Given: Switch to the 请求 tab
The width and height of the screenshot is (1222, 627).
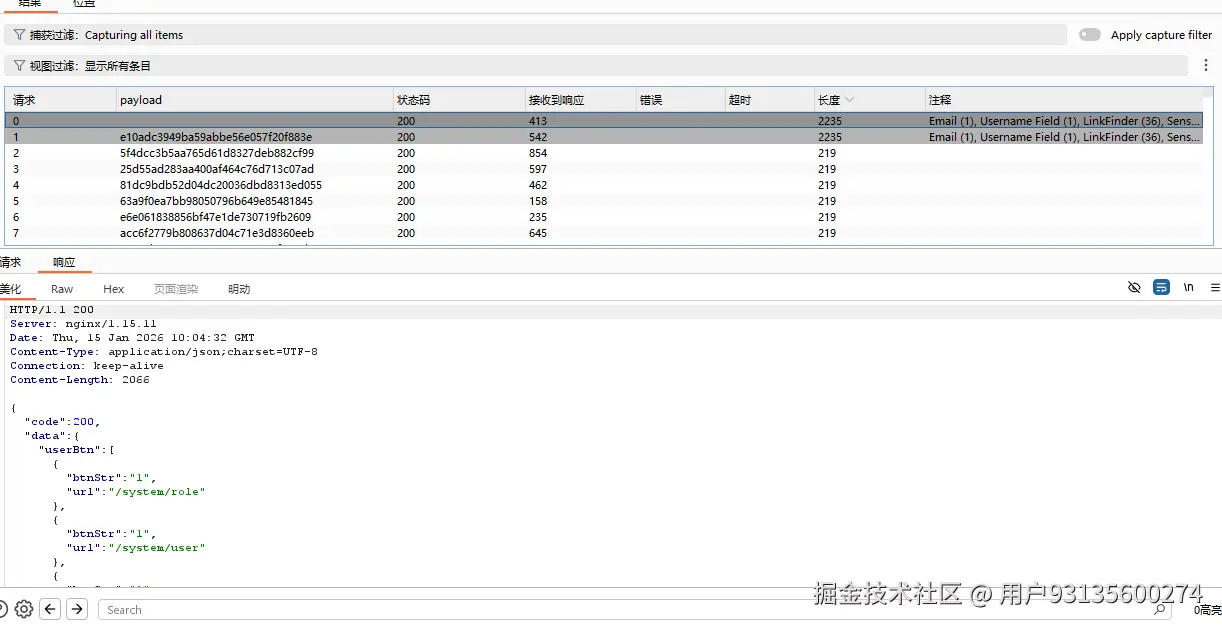Looking at the screenshot, I should (x=10, y=262).
